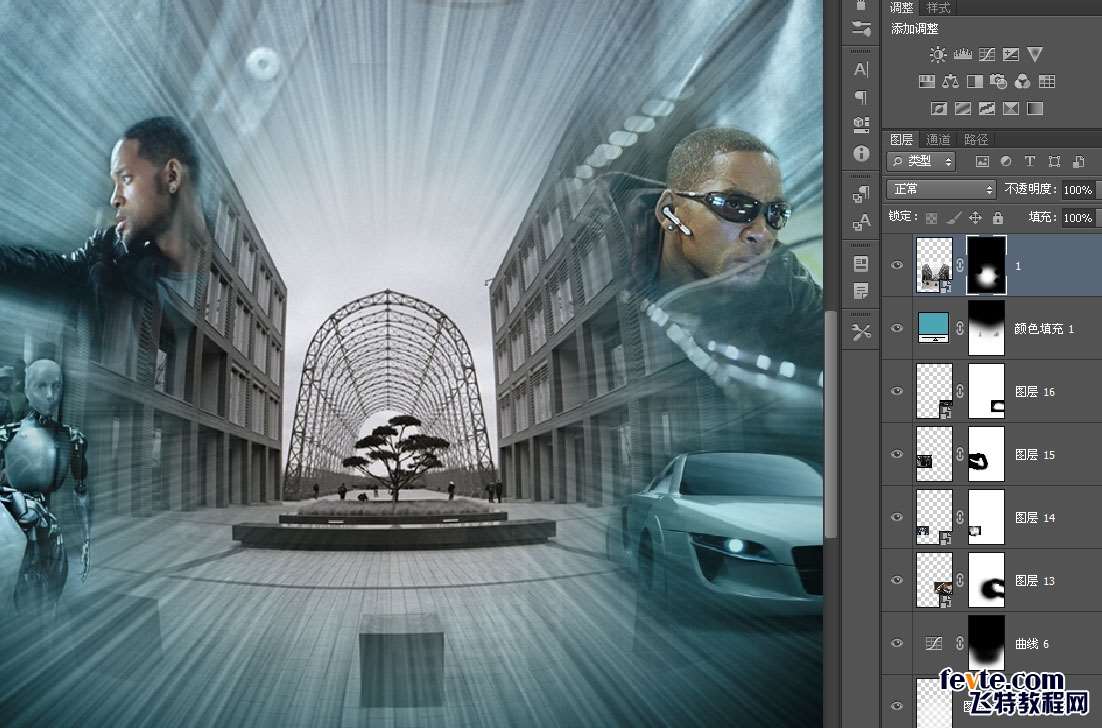This screenshot has height=728, width=1102.
Task: Add a Curves adjustment layer
Action: (x=987, y=55)
